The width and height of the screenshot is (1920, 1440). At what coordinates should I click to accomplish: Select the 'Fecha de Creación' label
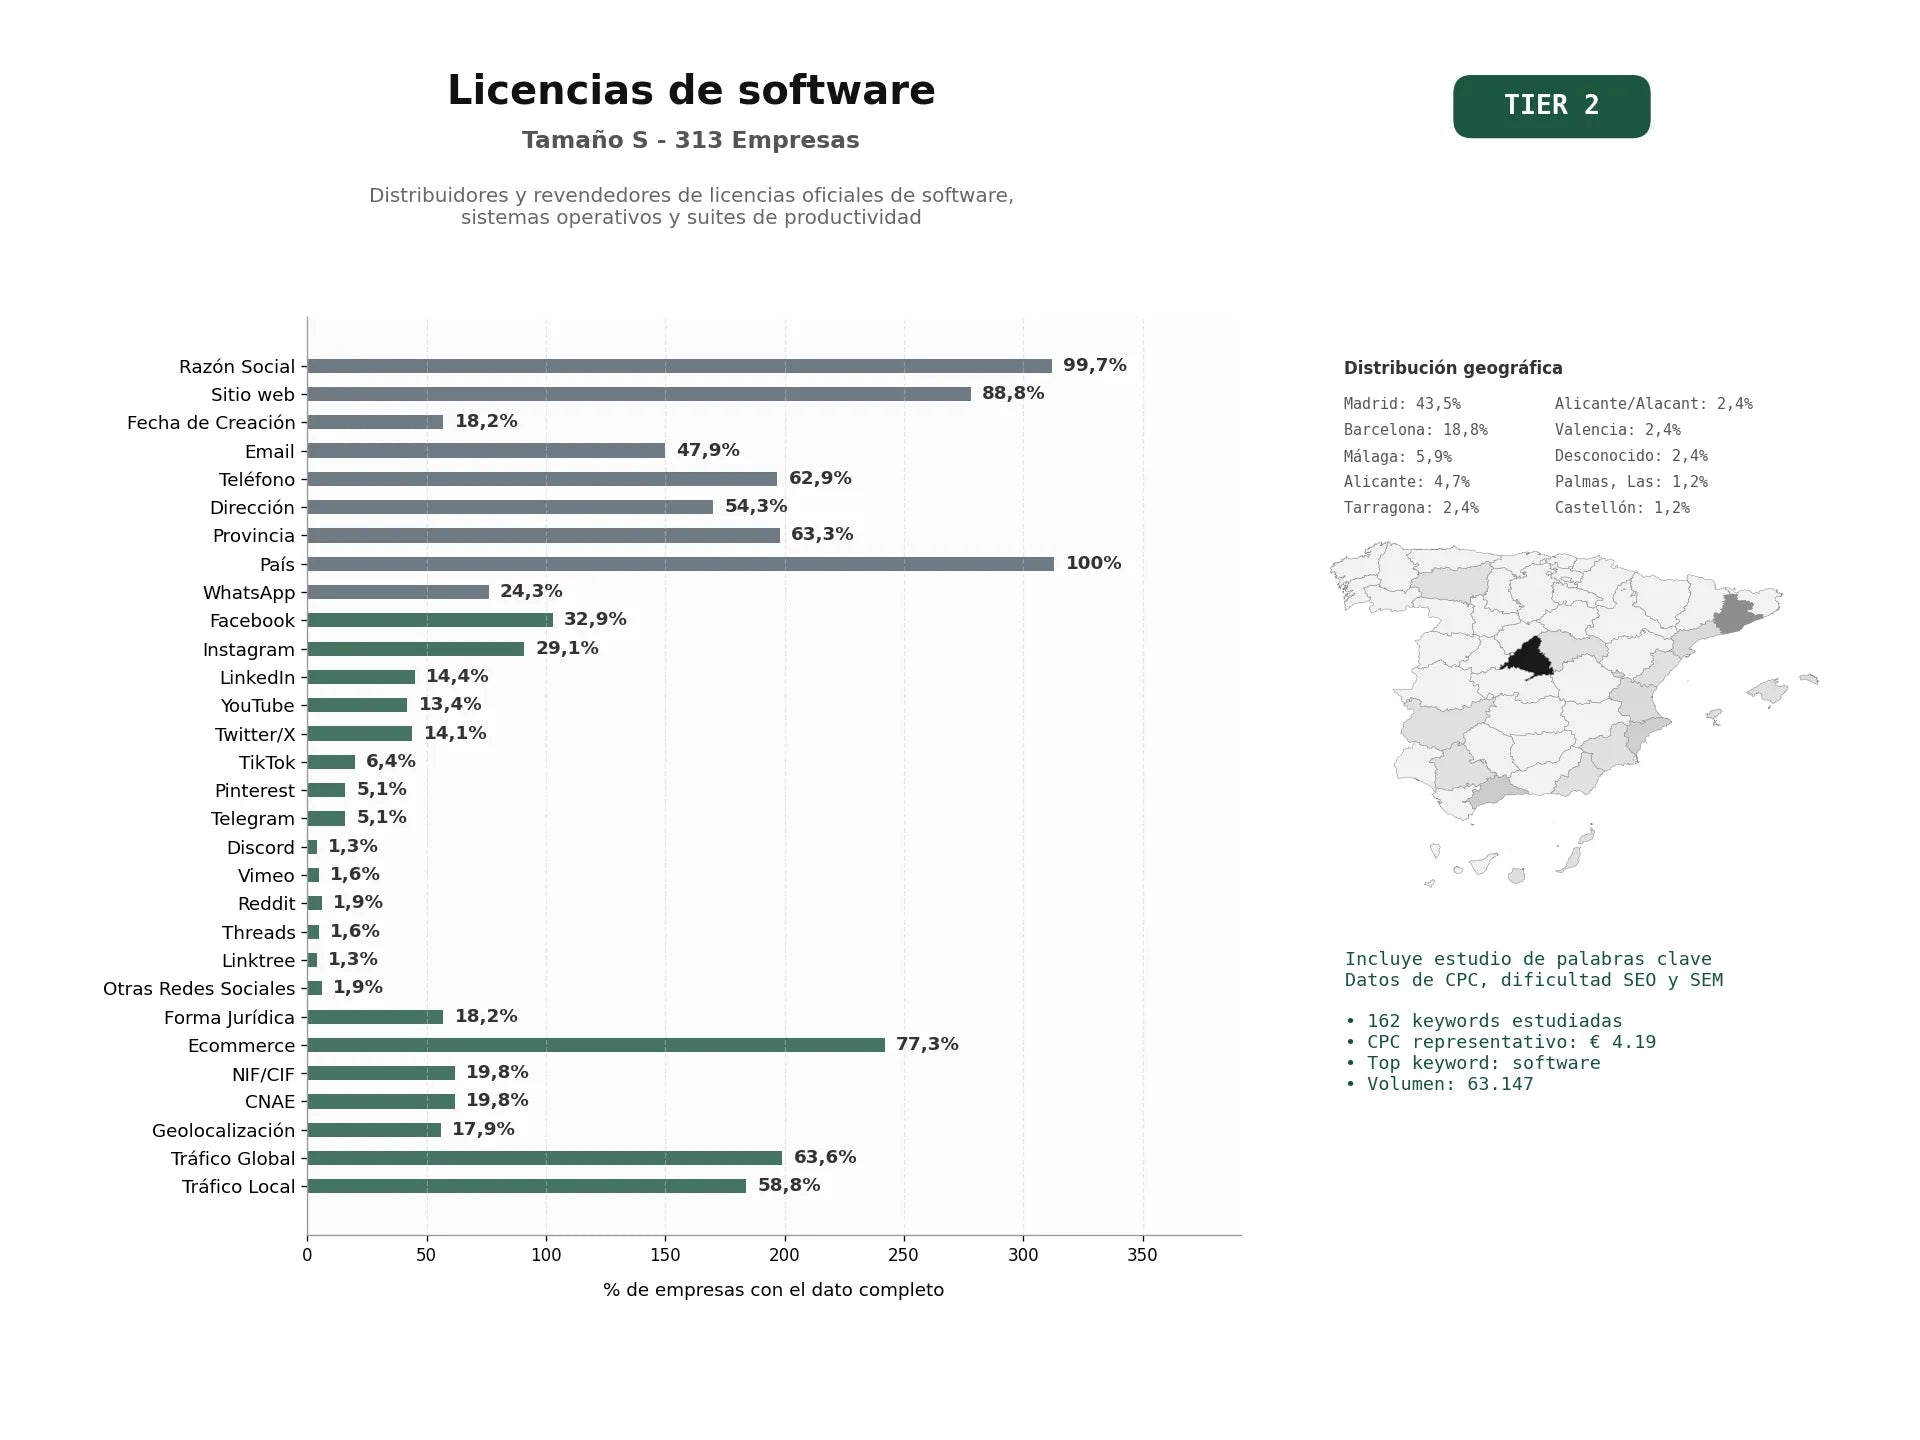coord(211,423)
